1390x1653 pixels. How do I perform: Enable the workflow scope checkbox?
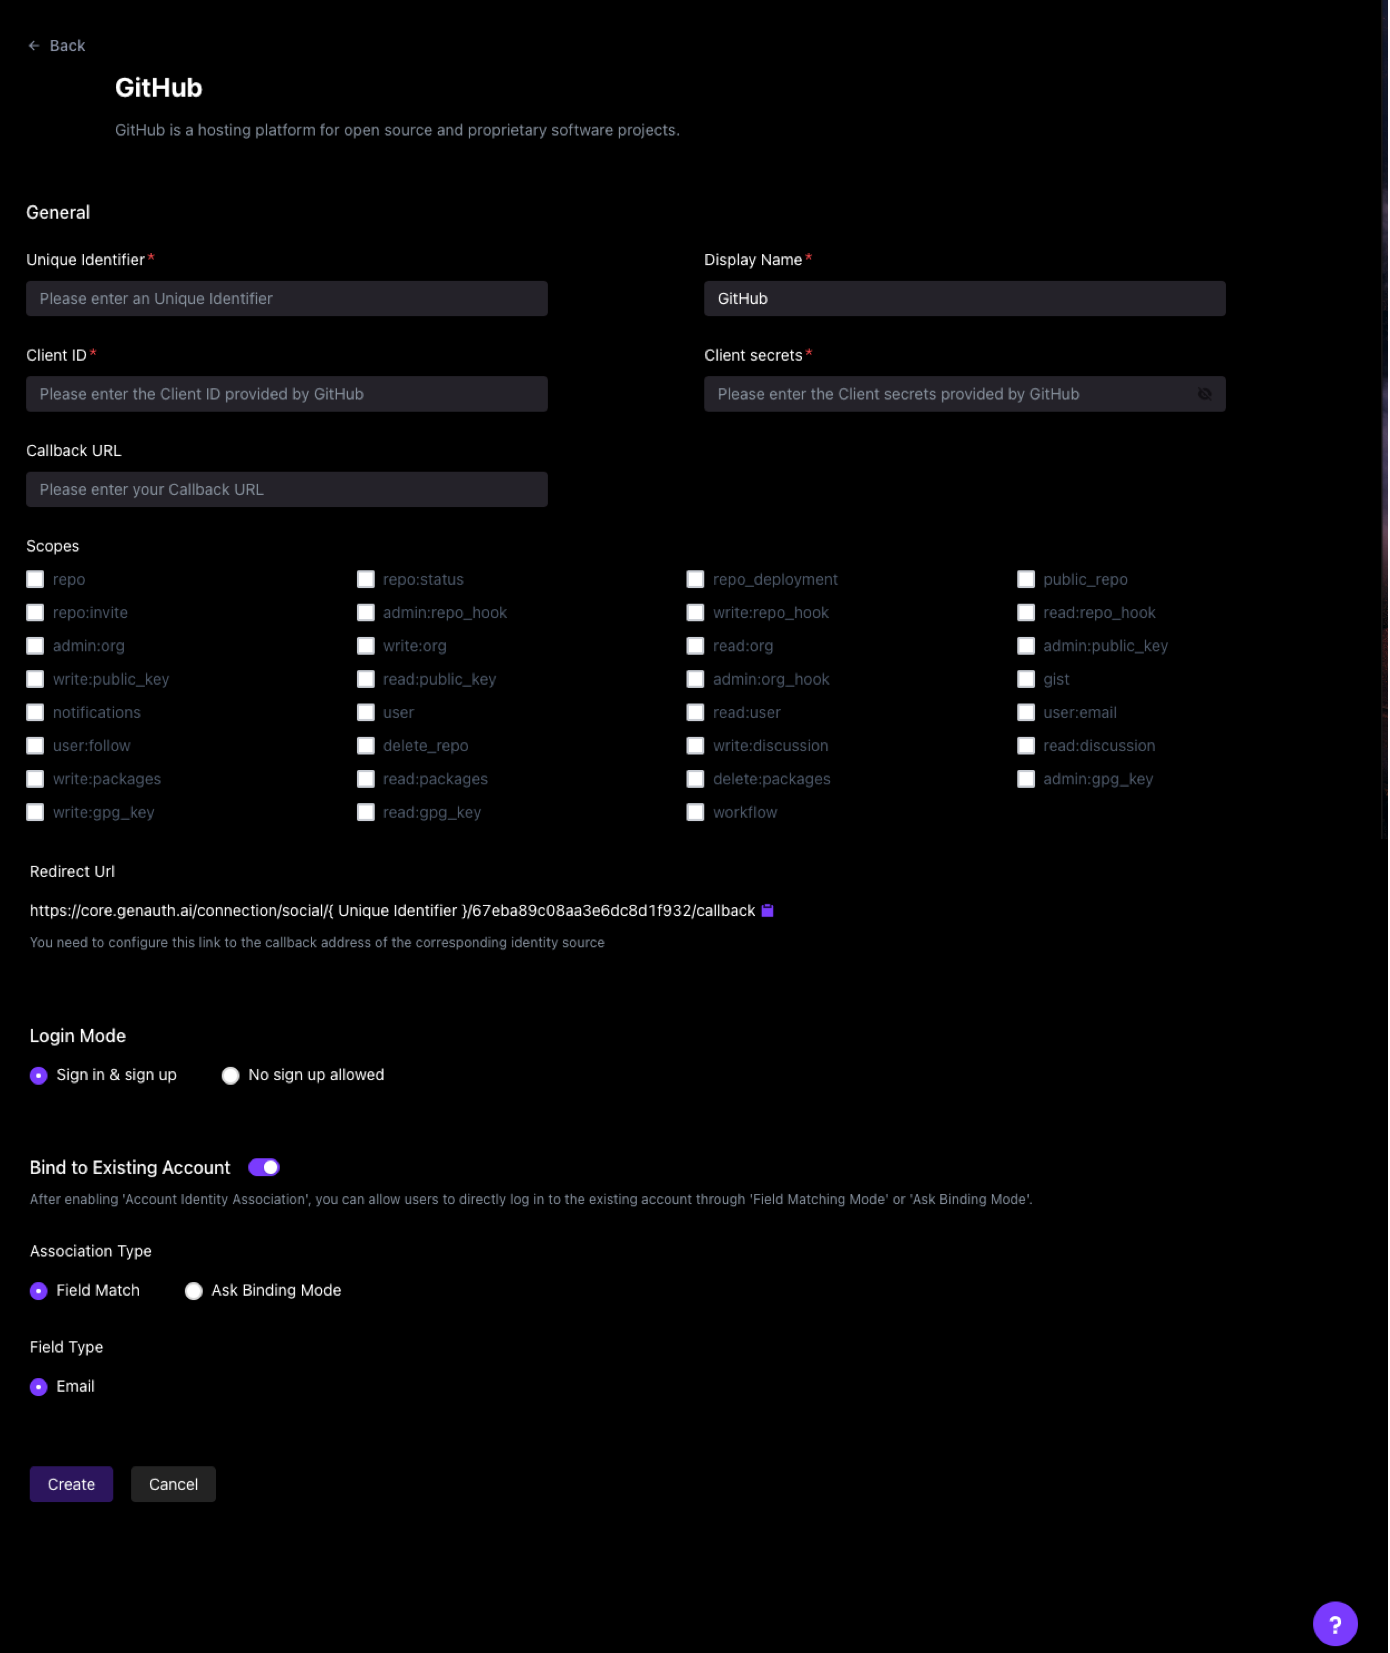[x=696, y=813]
